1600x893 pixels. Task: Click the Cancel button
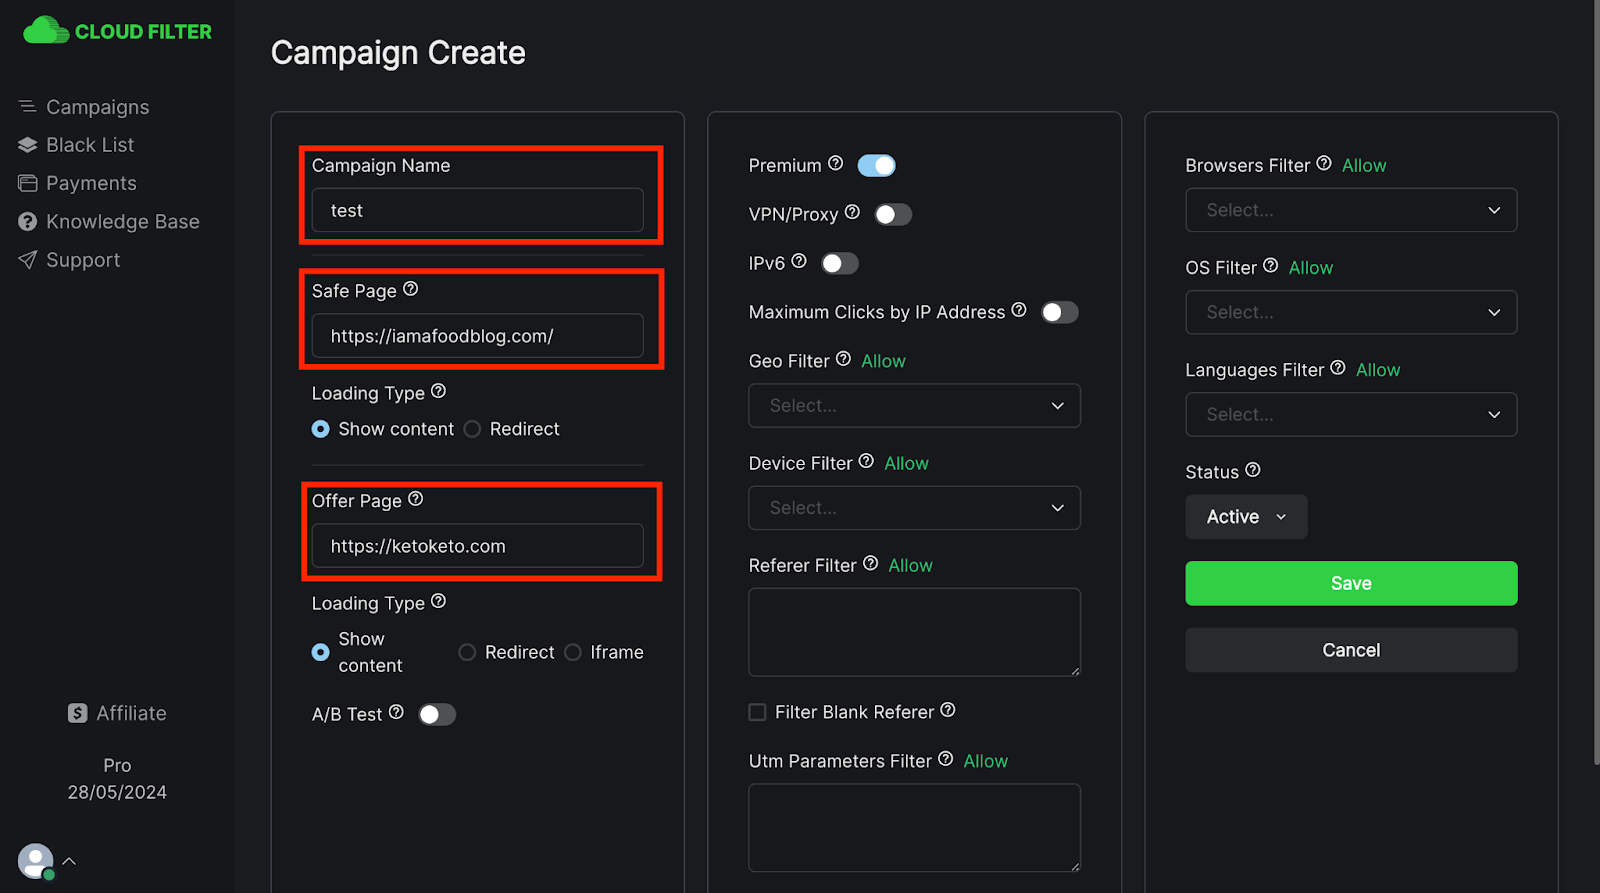(1350, 650)
